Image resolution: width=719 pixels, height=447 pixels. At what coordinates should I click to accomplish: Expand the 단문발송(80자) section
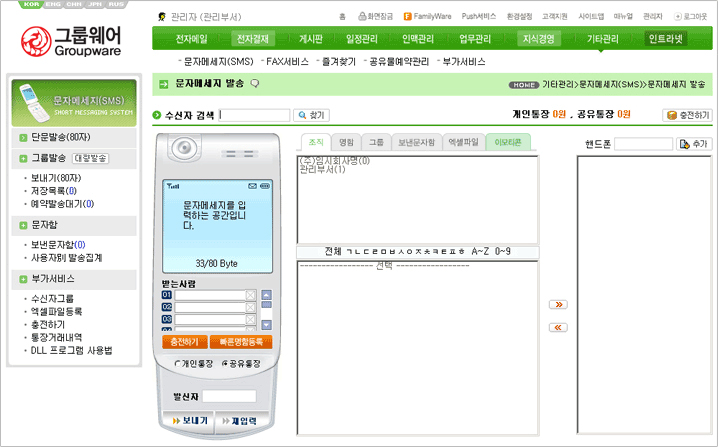pyautogui.click(x=23, y=137)
